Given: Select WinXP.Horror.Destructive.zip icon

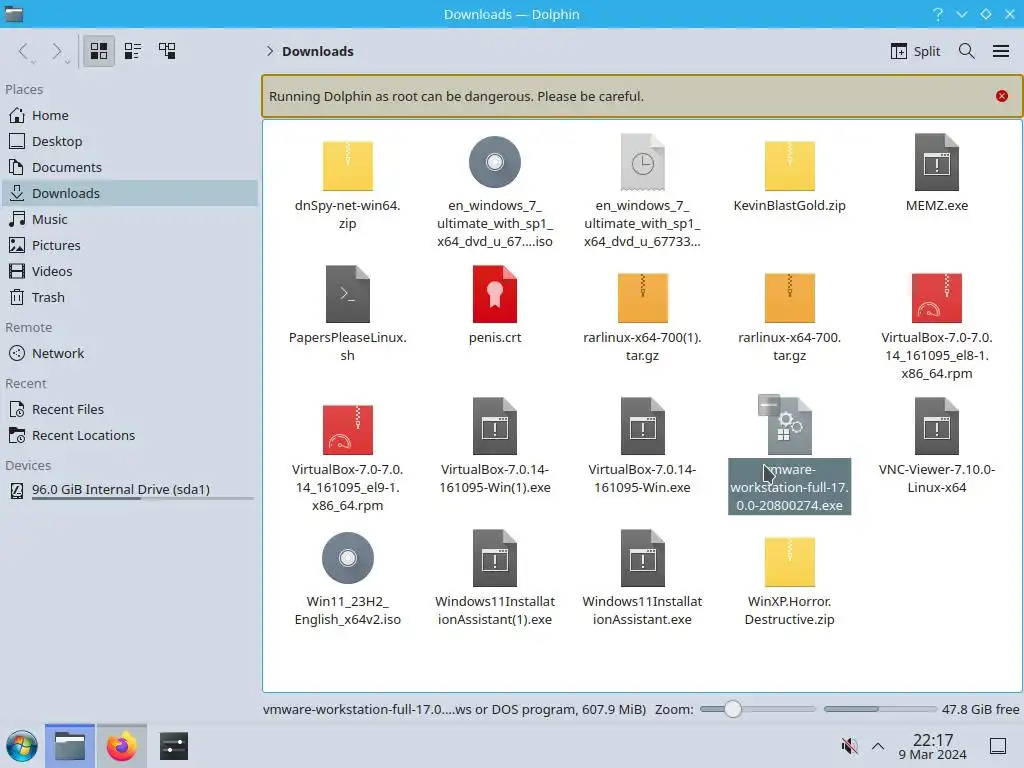Looking at the screenshot, I should [790, 561].
